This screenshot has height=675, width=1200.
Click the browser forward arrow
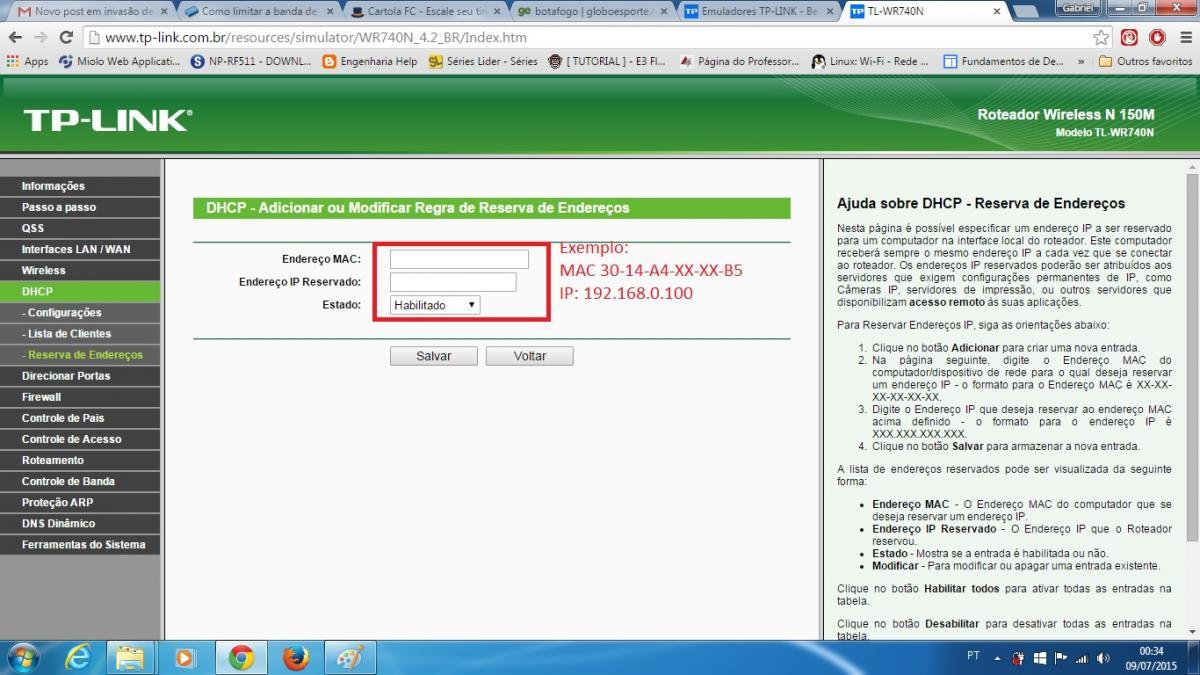coord(40,37)
